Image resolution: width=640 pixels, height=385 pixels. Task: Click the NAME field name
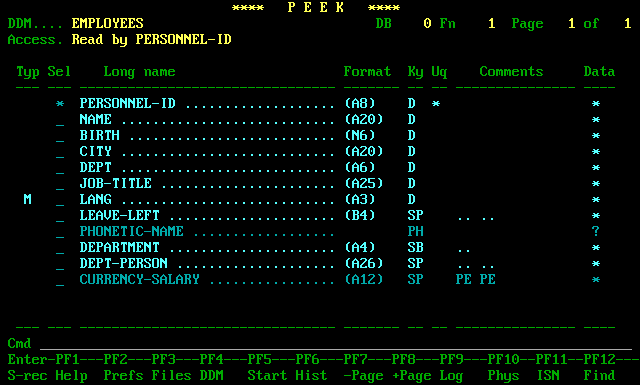(x=96, y=119)
